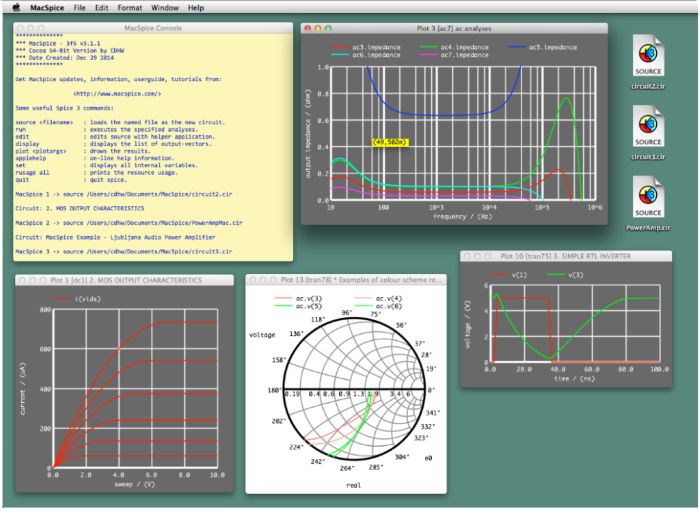Click the 'MacSpice 3 -> source' console line
The width and height of the screenshot is (700, 513).
[x=124, y=252]
